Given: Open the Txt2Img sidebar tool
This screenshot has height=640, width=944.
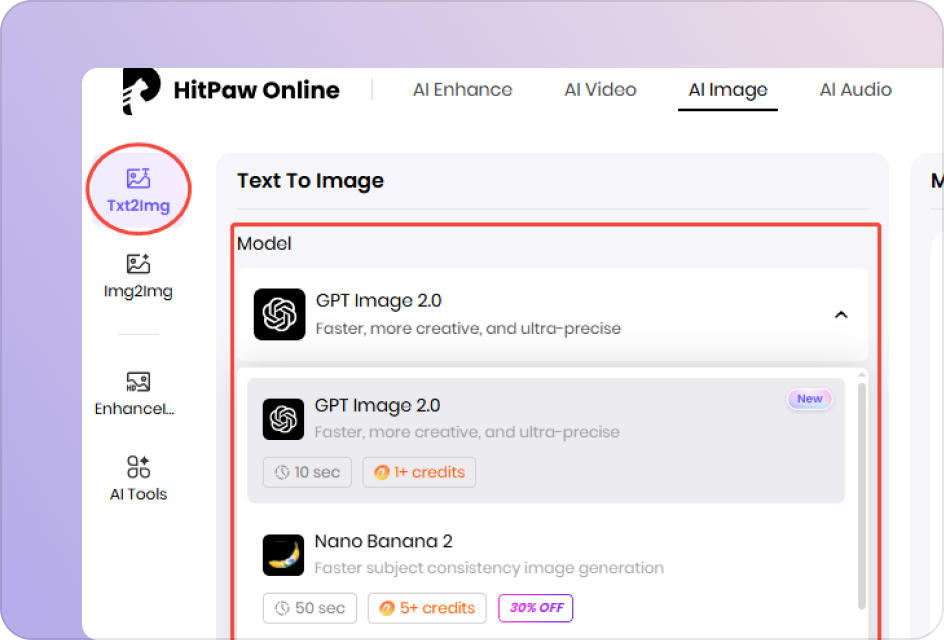Looking at the screenshot, I should coord(138,190).
